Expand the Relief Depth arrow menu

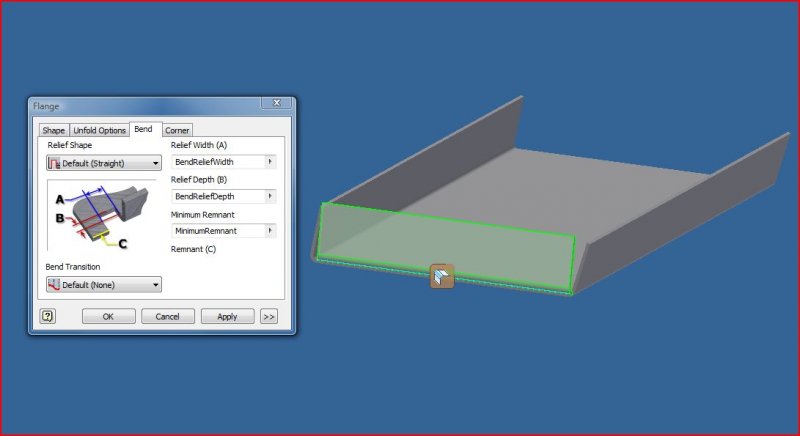(270, 196)
